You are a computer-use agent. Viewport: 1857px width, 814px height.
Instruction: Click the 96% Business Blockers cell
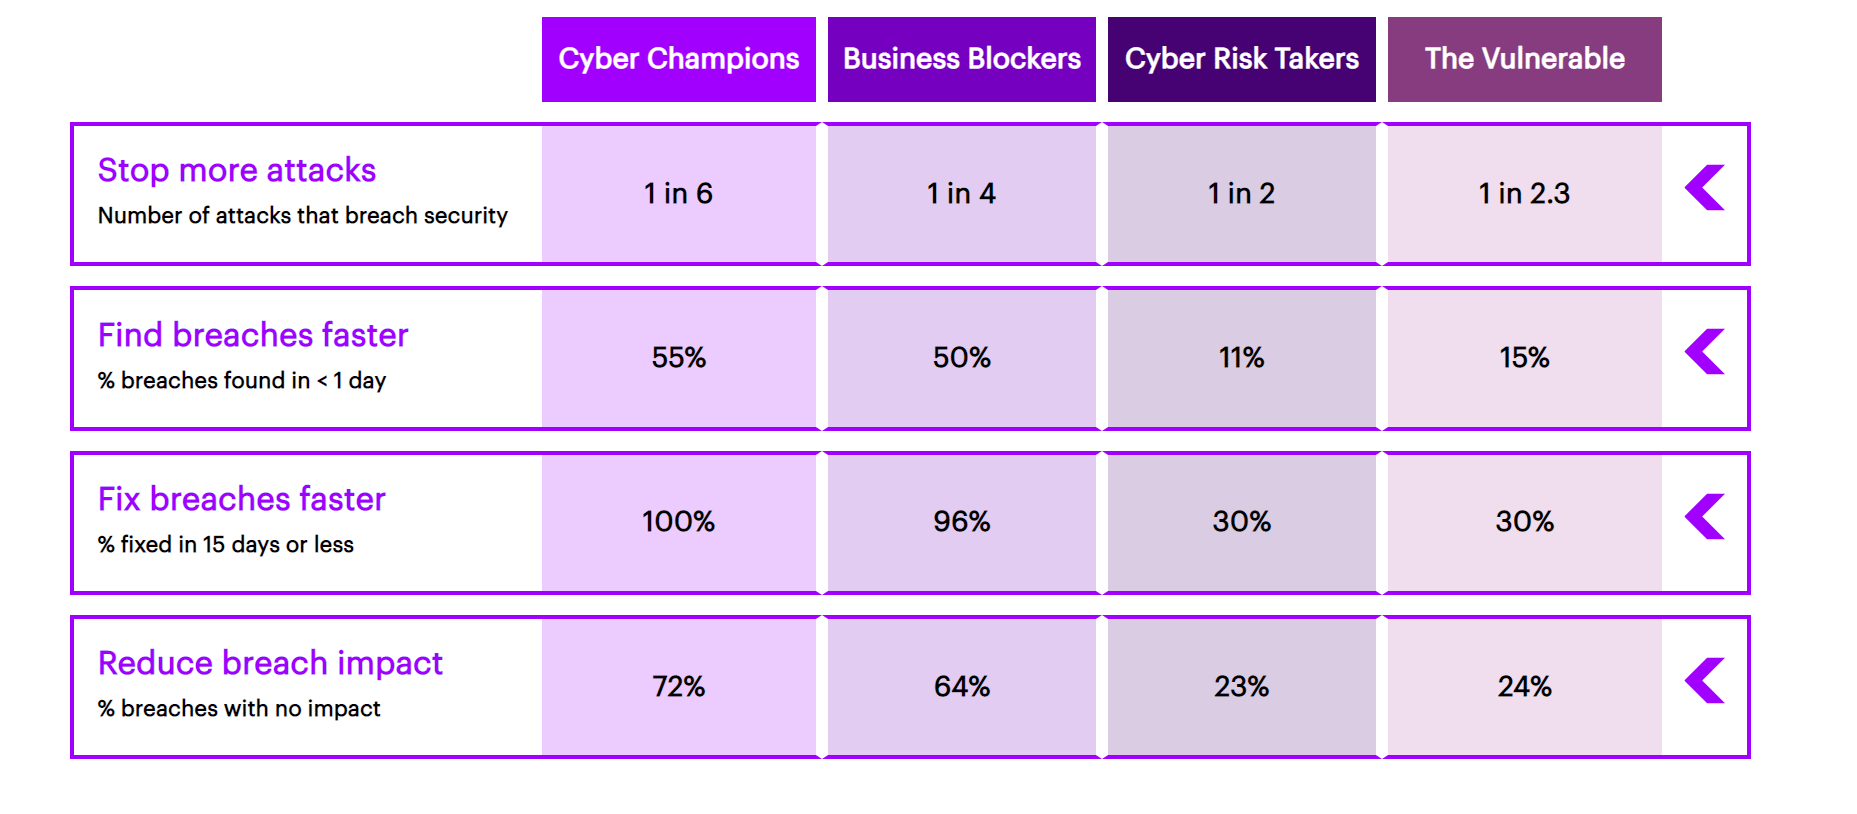[x=961, y=521]
